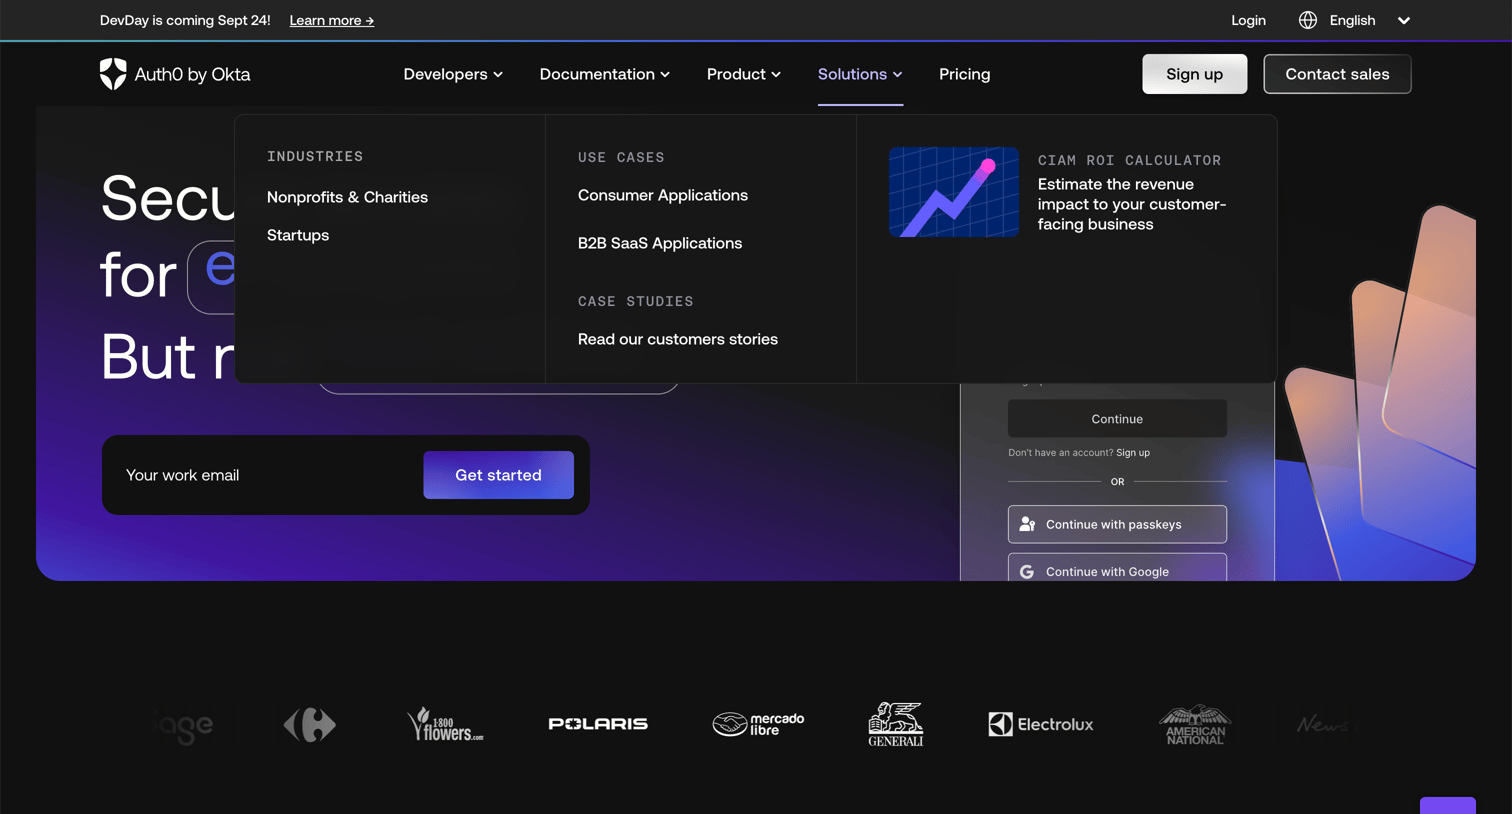Expand the English language dropdown chevron

[1404, 20]
